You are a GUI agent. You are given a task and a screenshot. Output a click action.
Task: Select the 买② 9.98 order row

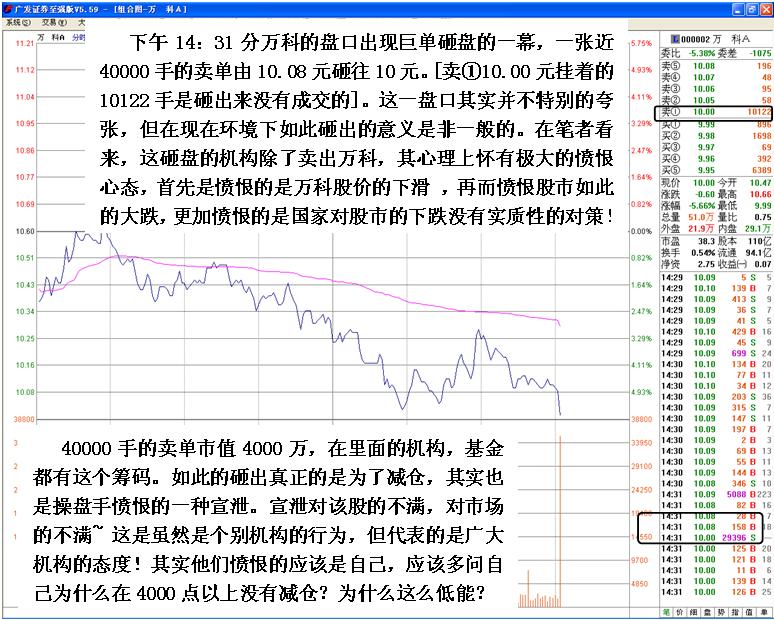pyautogui.click(x=716, y=135)
